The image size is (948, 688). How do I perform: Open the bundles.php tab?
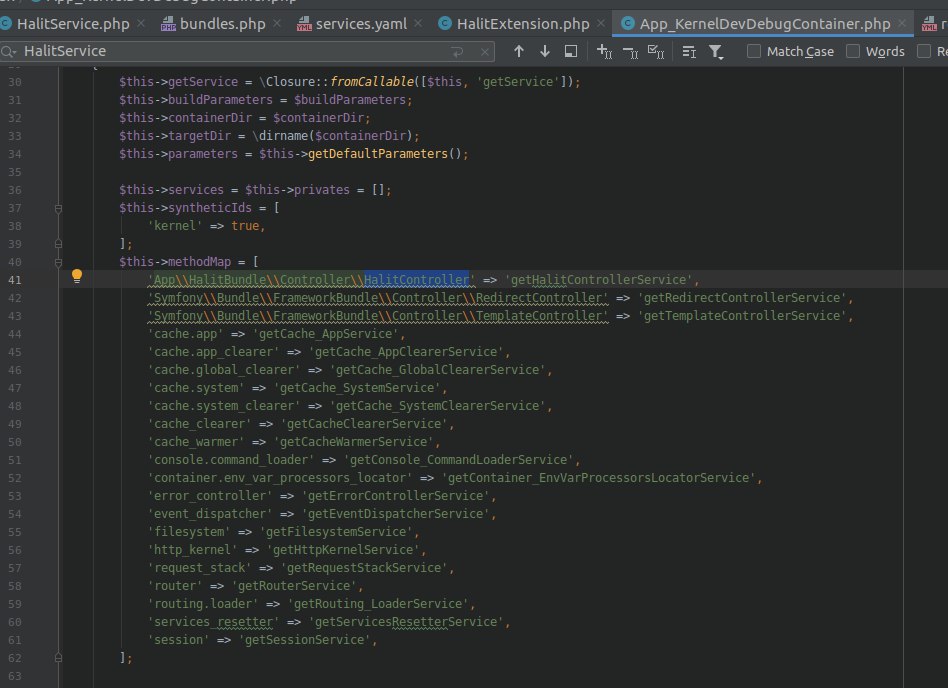click(213, 24)
